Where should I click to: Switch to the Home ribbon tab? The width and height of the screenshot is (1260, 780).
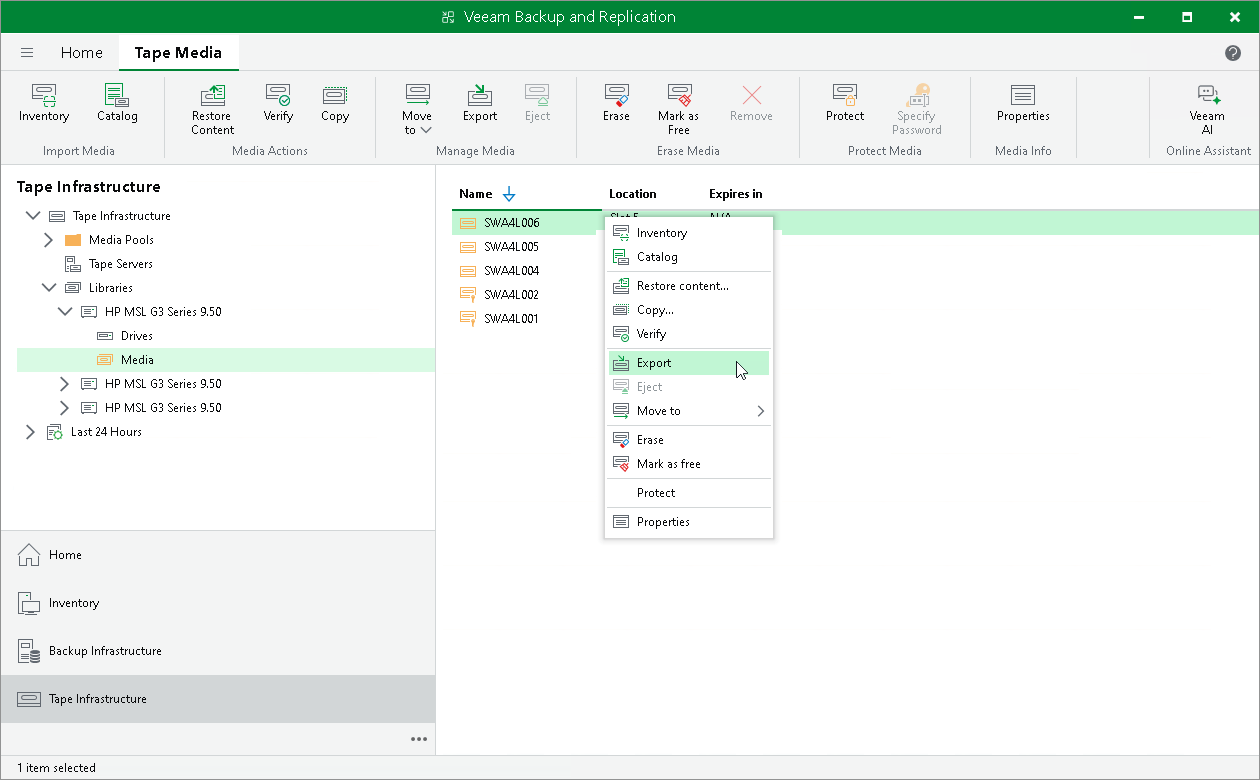[81, 52]
